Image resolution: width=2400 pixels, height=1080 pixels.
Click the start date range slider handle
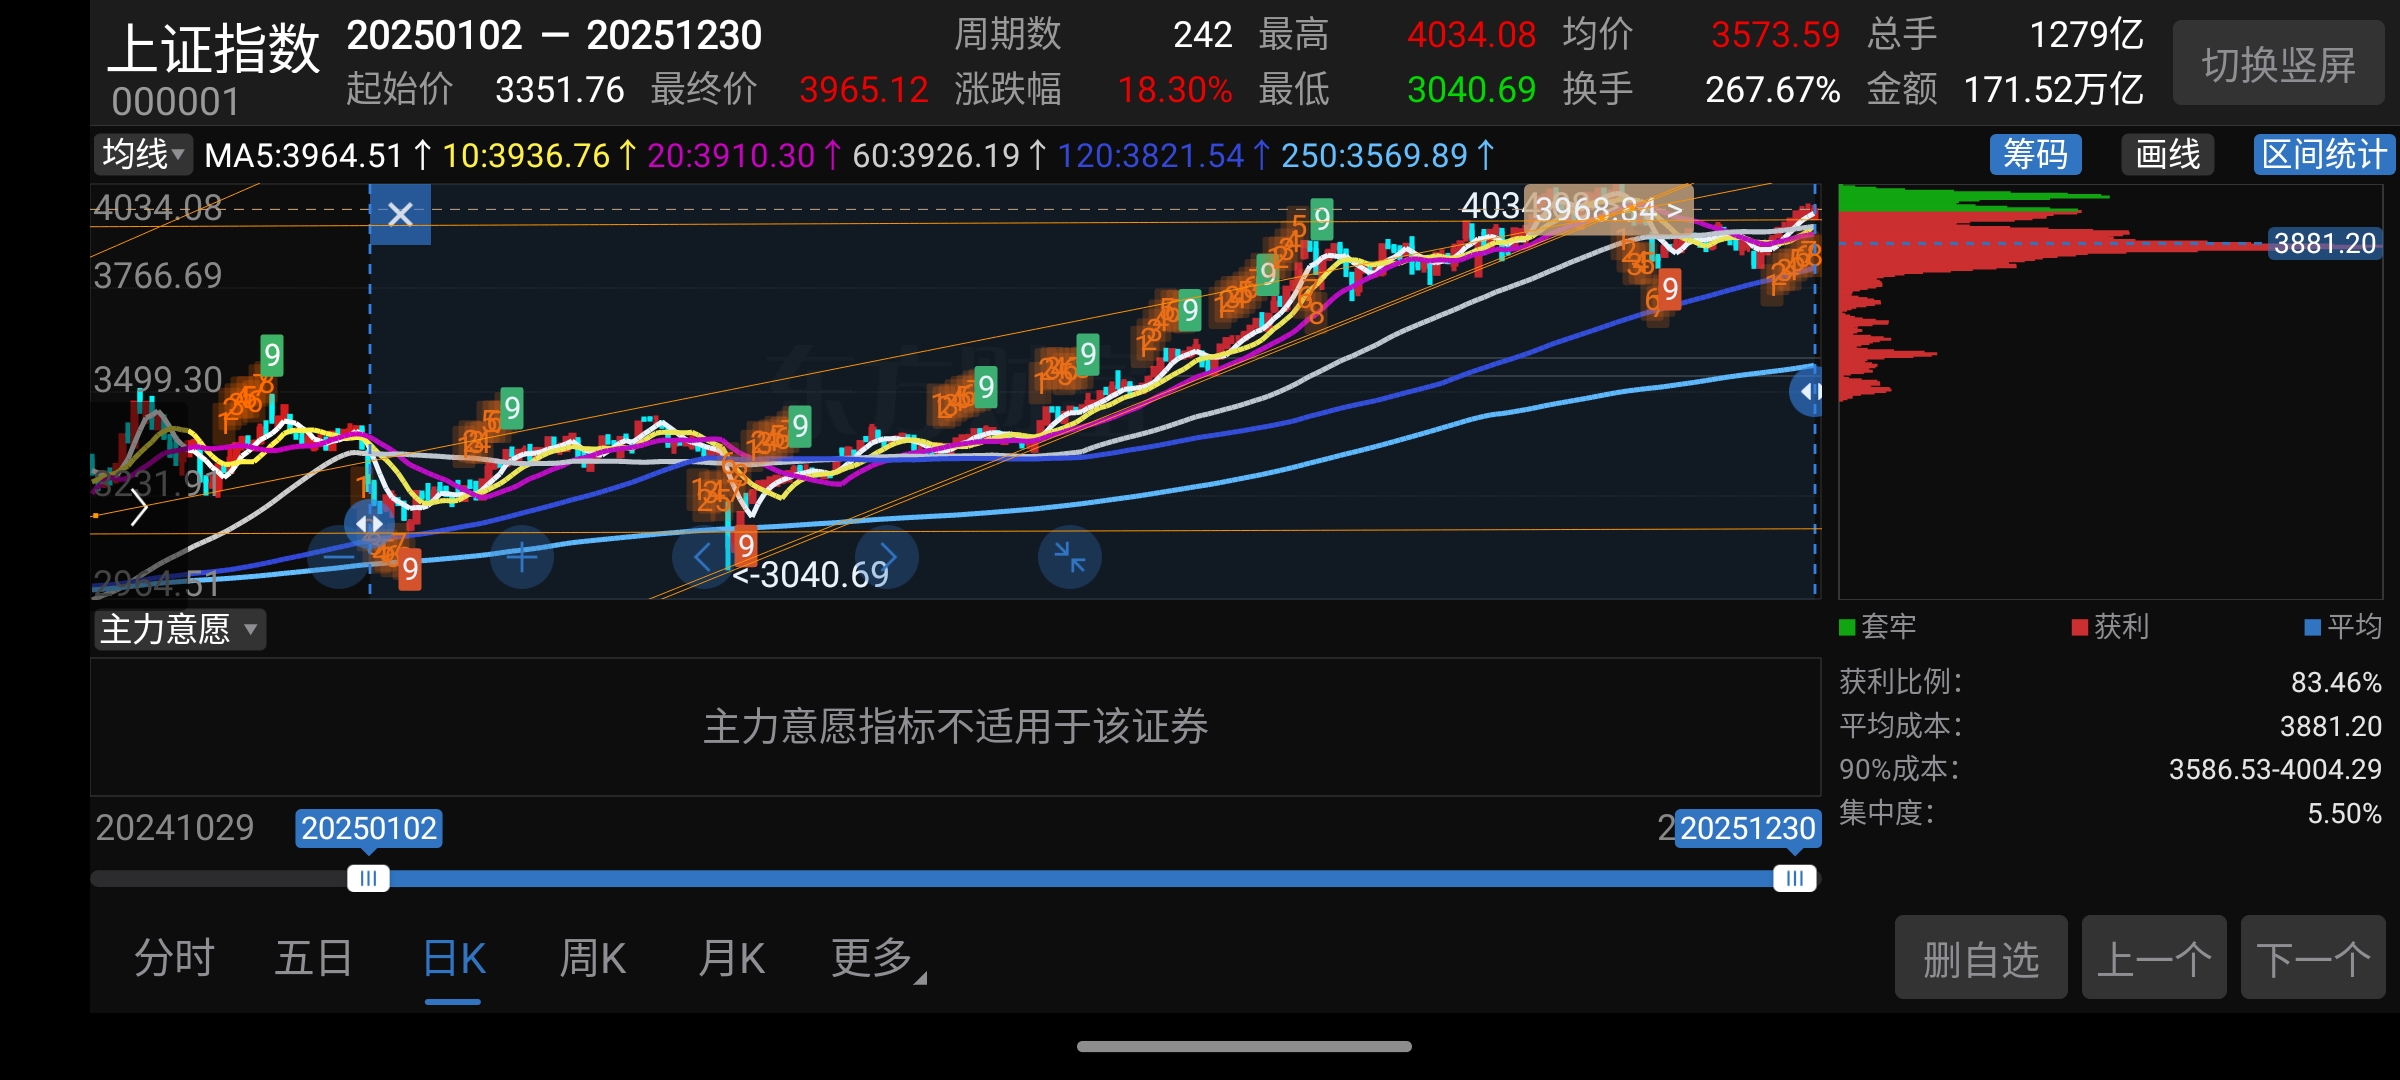point(368,878)
